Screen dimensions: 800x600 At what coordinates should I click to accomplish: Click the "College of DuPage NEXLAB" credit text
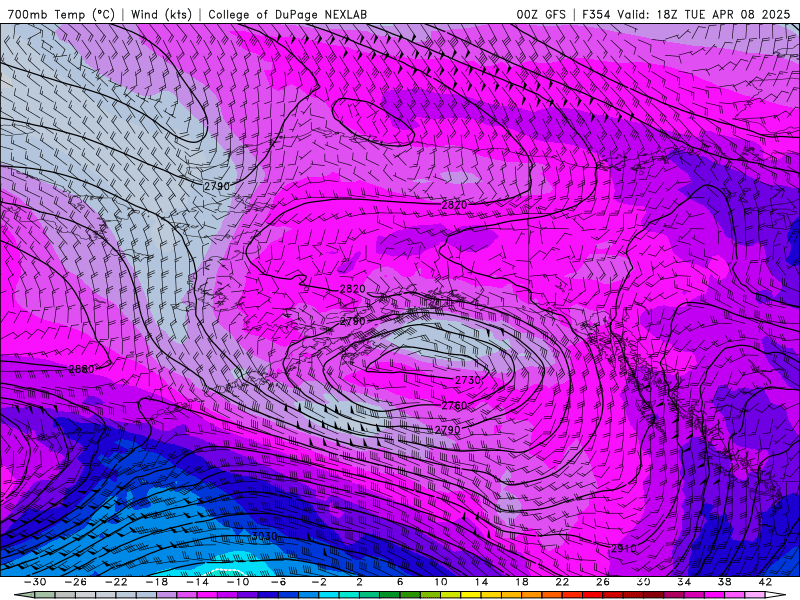[287, 14]
